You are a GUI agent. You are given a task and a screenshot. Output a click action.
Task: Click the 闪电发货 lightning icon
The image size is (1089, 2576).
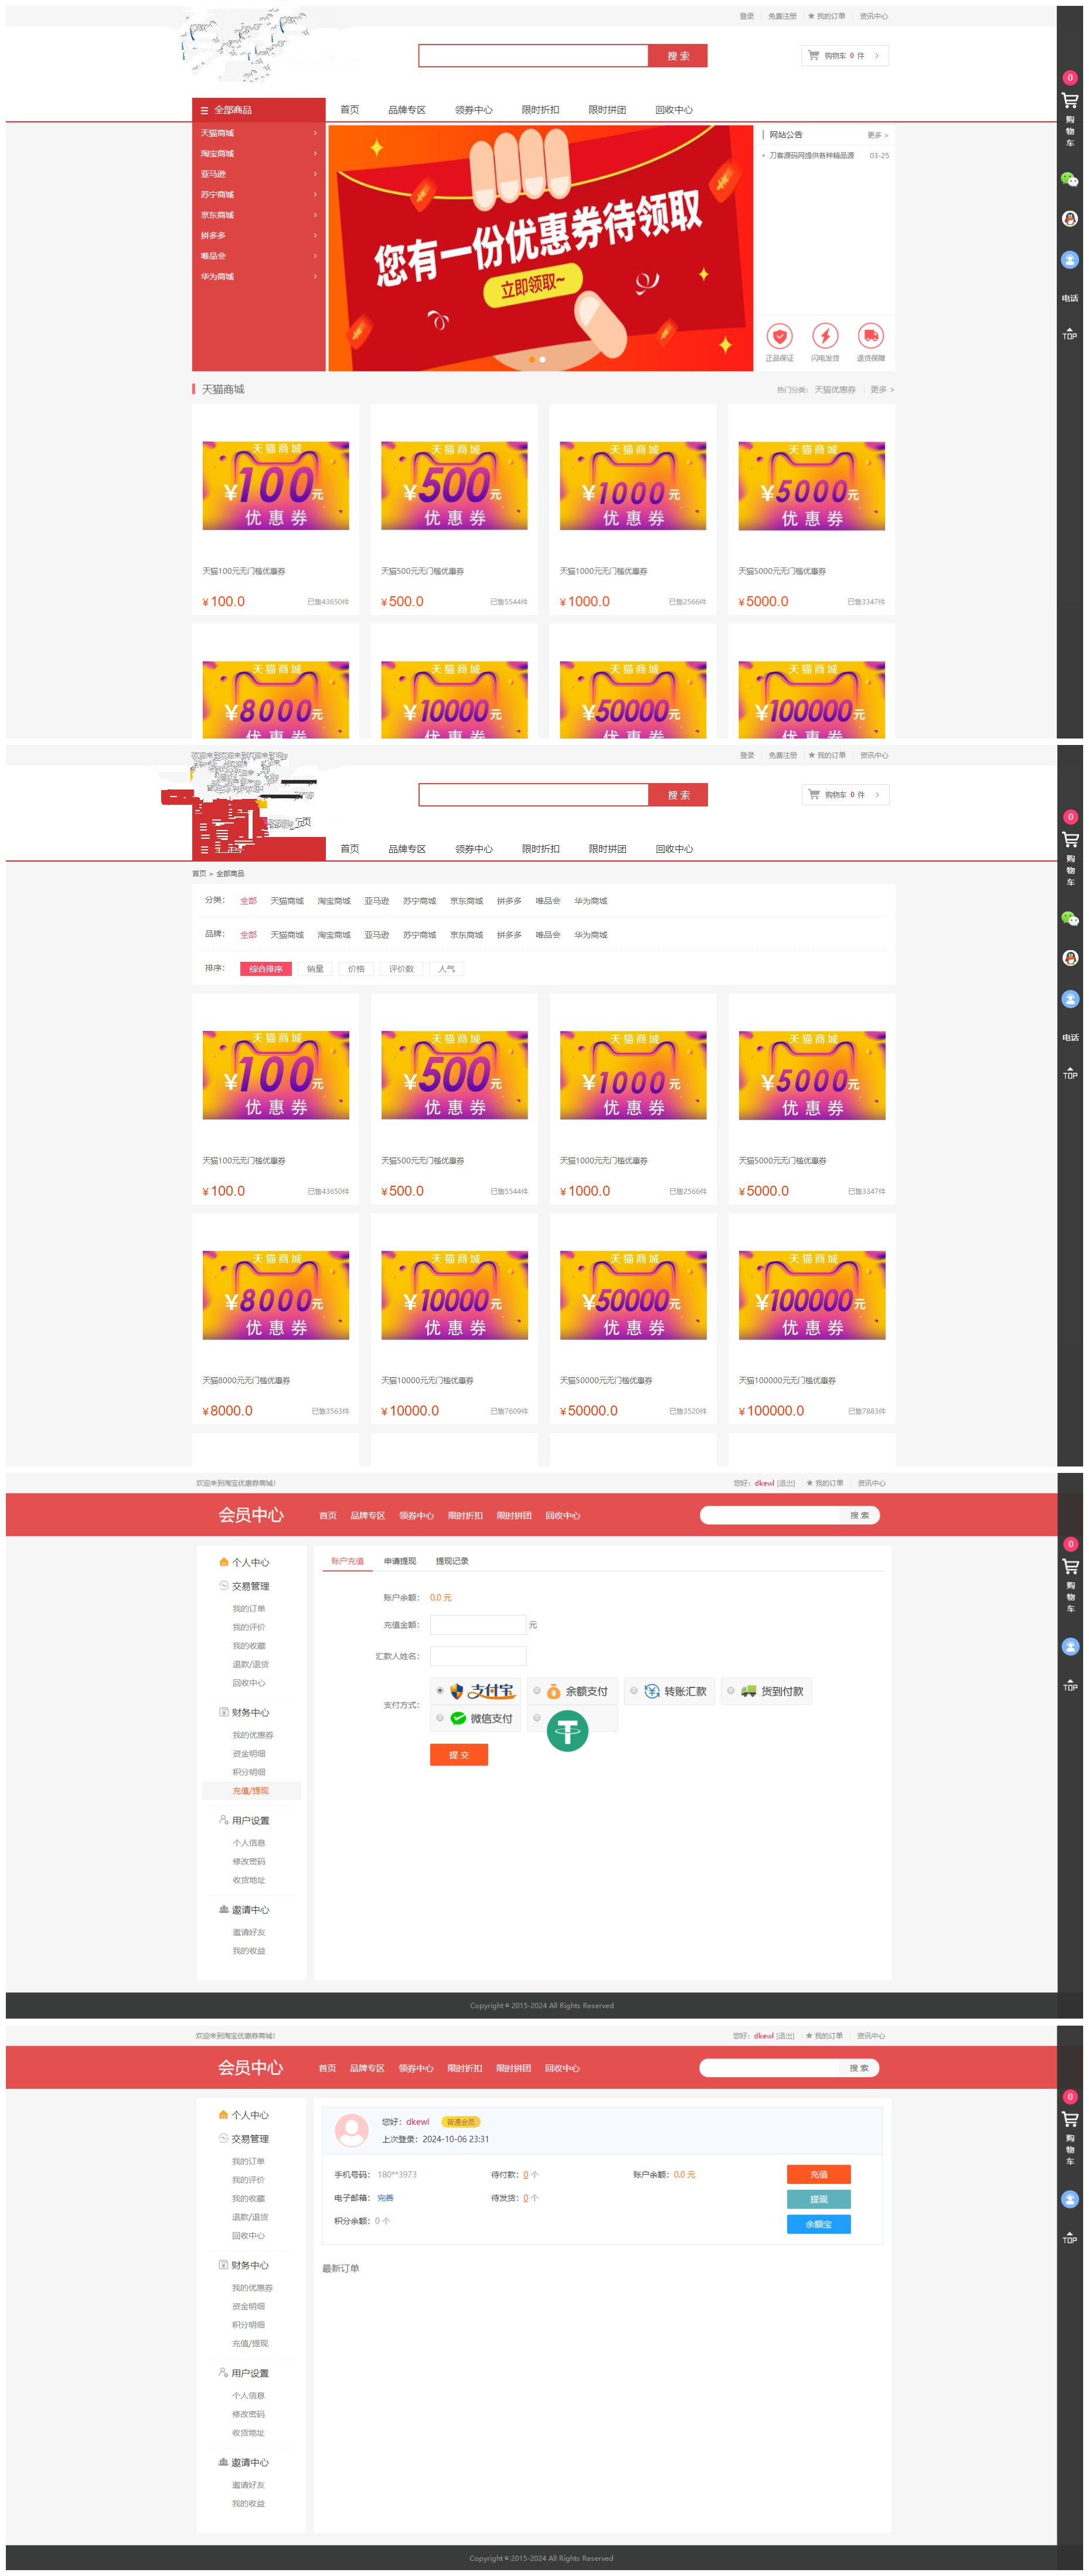825,335
